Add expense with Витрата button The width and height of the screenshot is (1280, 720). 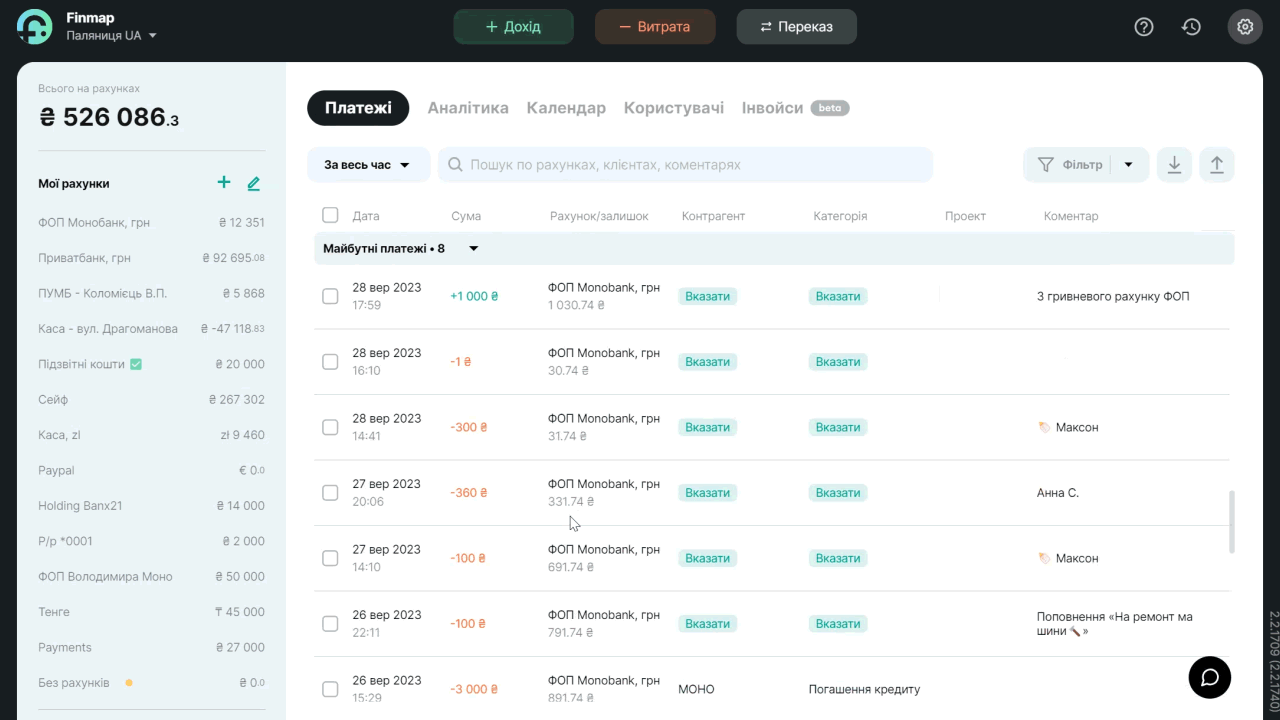click(655, 27)
